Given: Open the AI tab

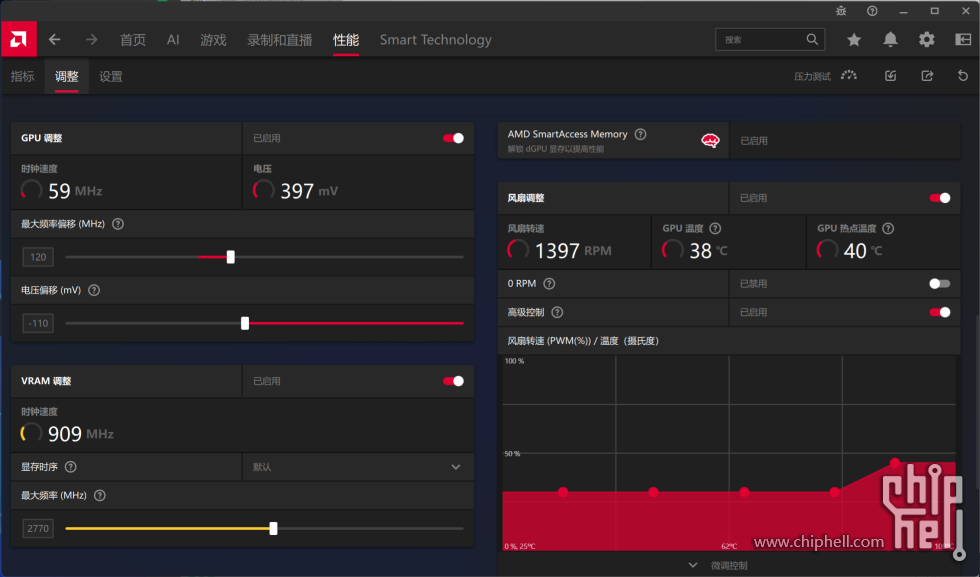Looking at the screenshot, I should 173,40.
